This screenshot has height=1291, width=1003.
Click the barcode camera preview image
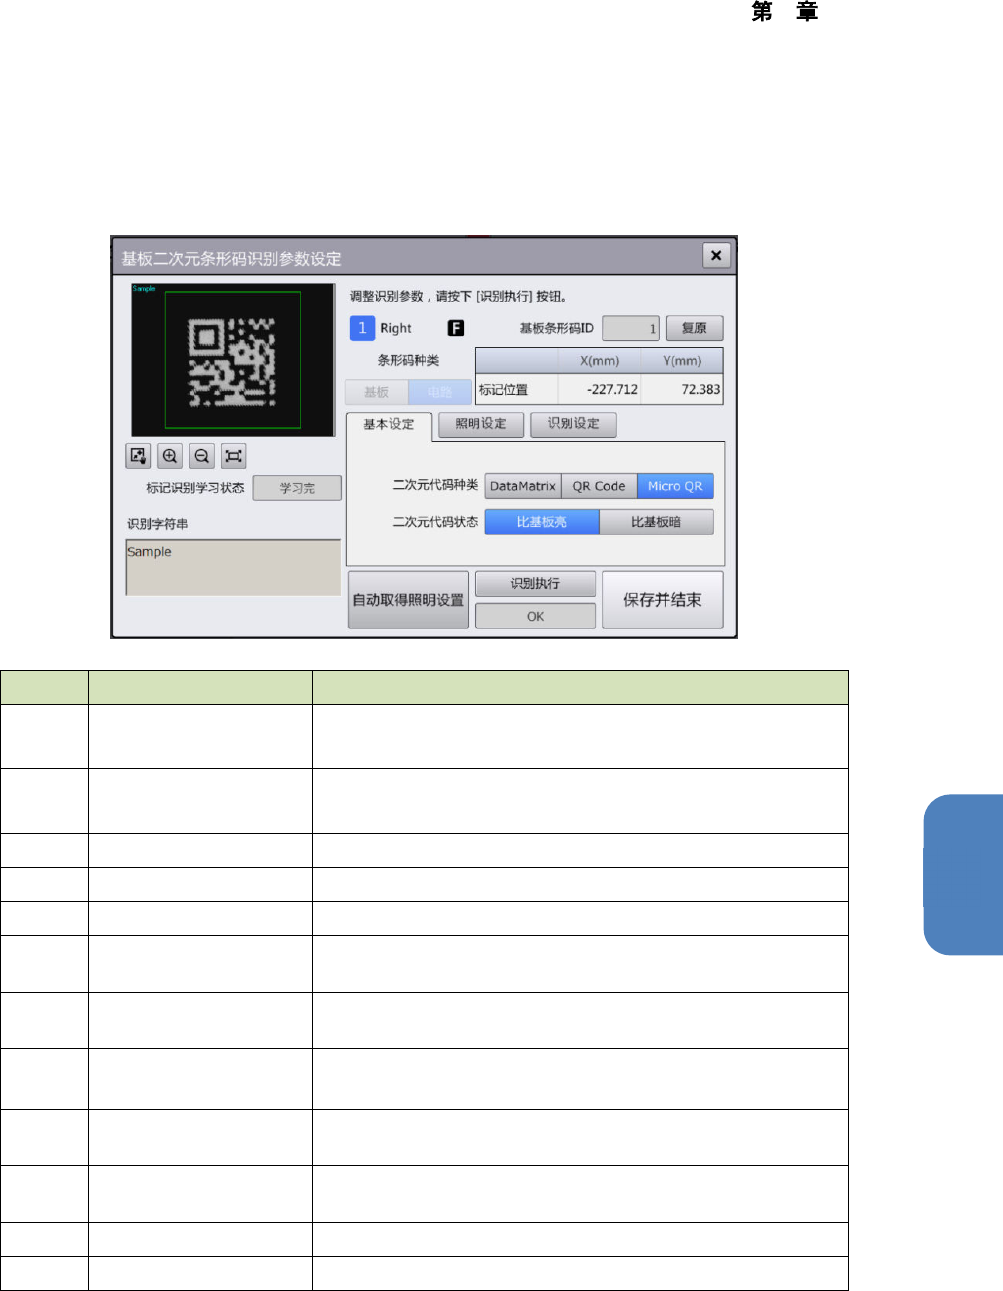(233, 360)
